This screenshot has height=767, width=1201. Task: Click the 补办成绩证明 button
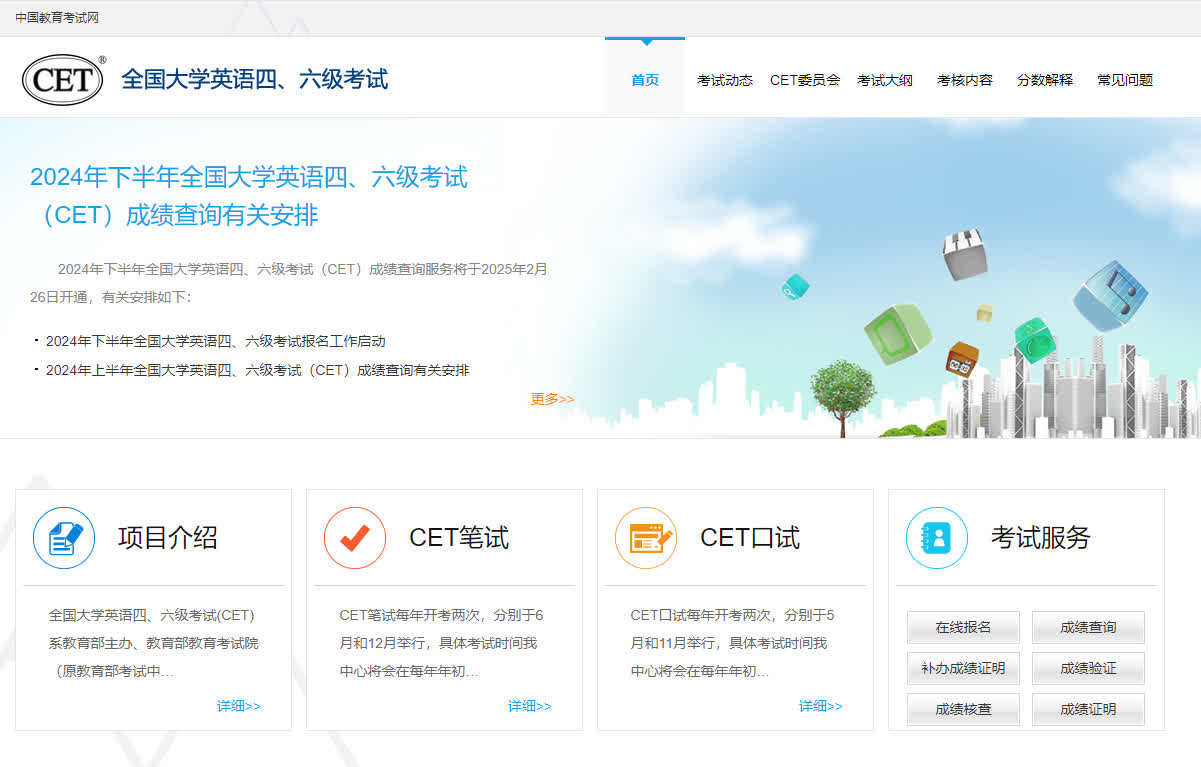963,668
